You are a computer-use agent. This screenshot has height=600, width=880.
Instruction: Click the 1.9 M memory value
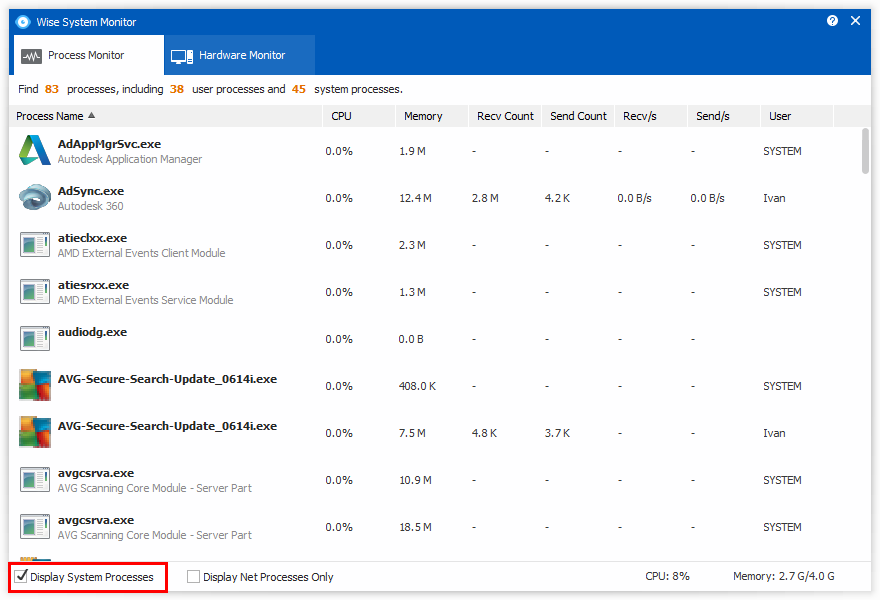point(412,151)
